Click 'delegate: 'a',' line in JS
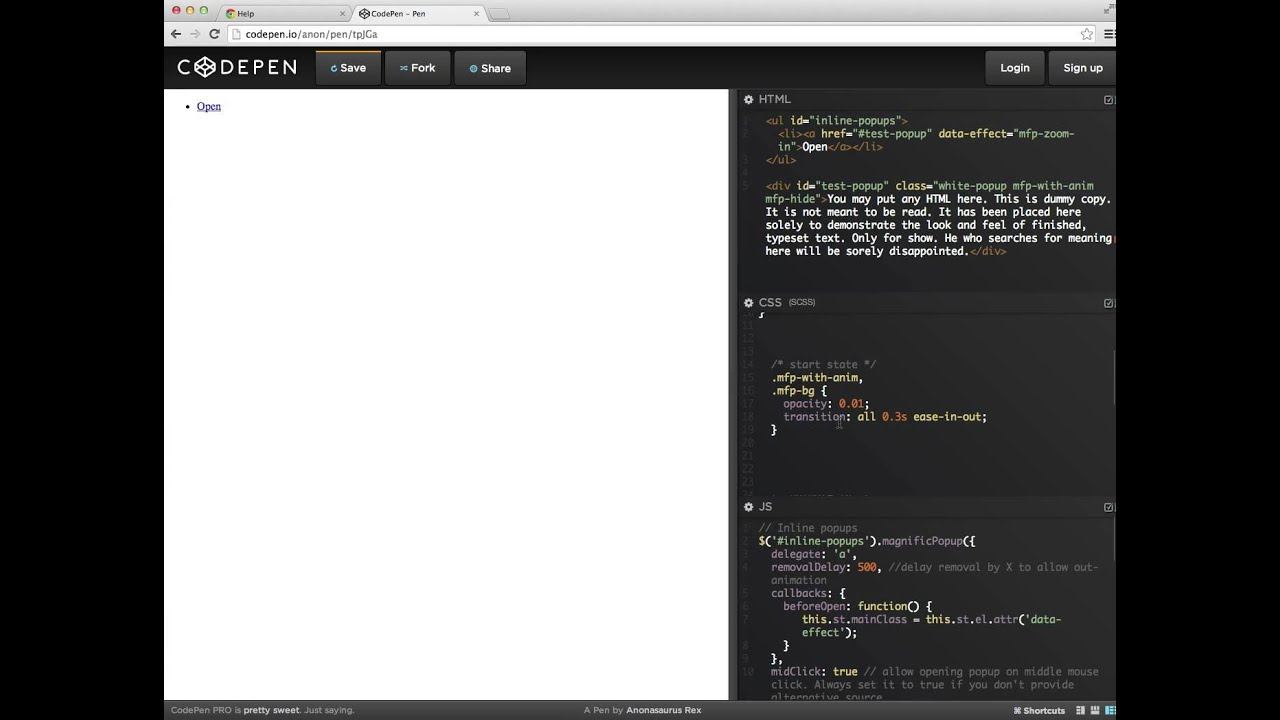The image size is (1280, 720). click(814, 554)
